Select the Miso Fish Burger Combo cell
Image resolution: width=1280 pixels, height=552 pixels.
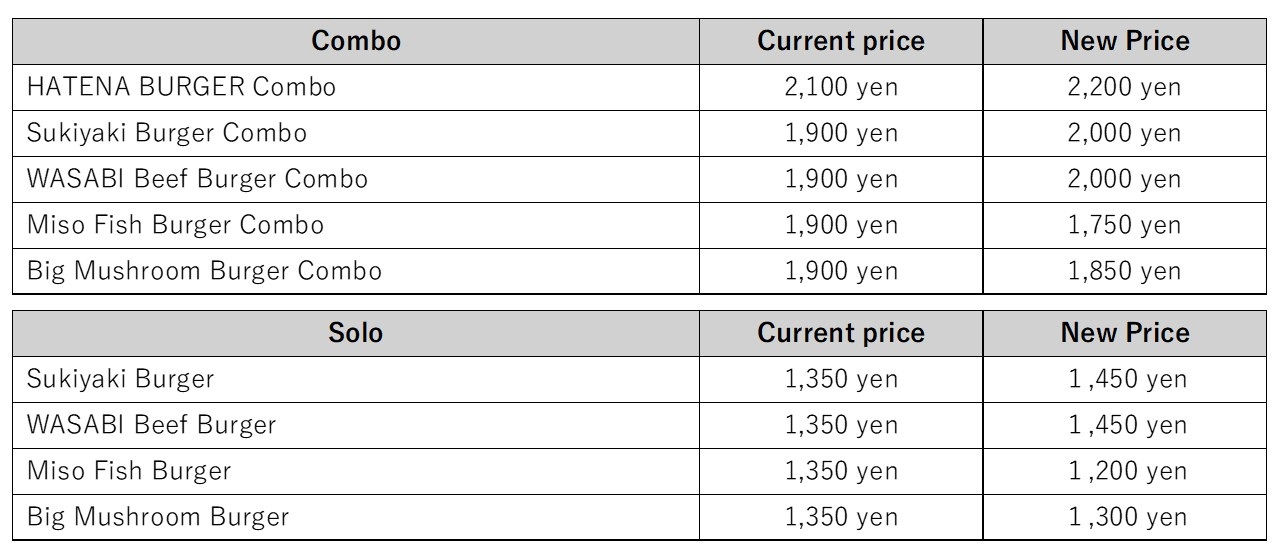click(x=175, y=225)
